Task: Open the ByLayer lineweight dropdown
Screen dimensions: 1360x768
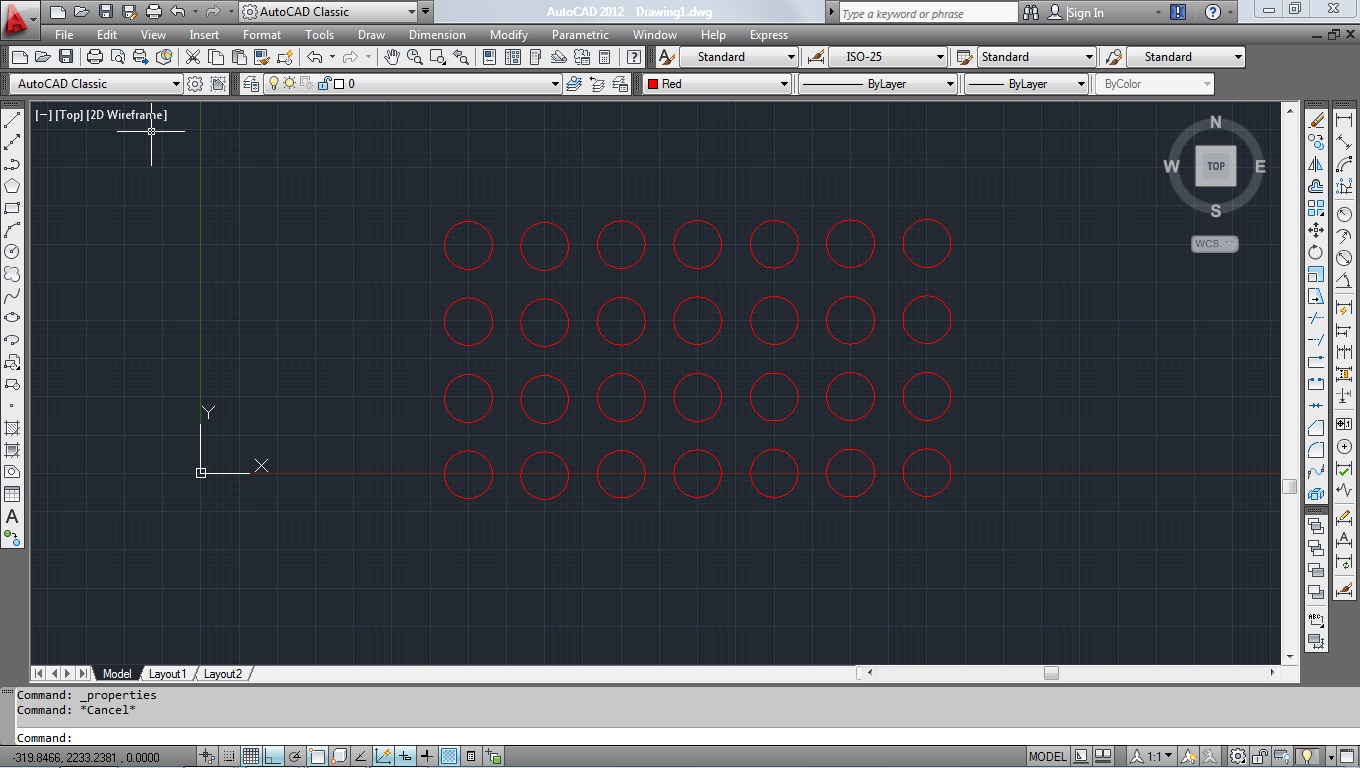Action: [x=1026, y=84]
